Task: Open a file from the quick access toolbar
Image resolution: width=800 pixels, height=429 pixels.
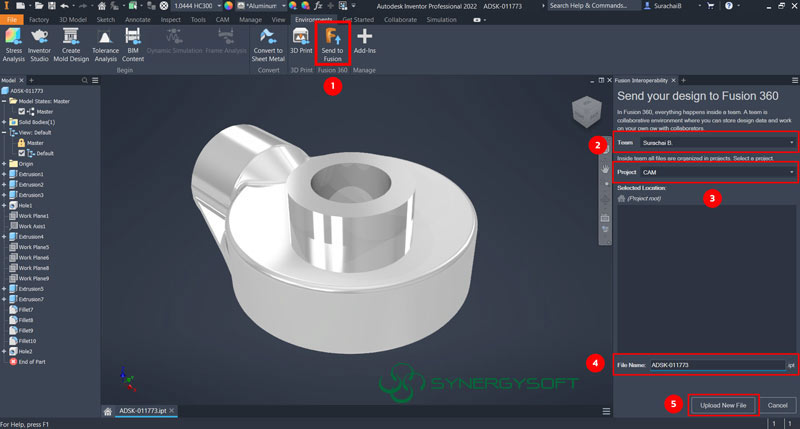Action: coord(39,6)
